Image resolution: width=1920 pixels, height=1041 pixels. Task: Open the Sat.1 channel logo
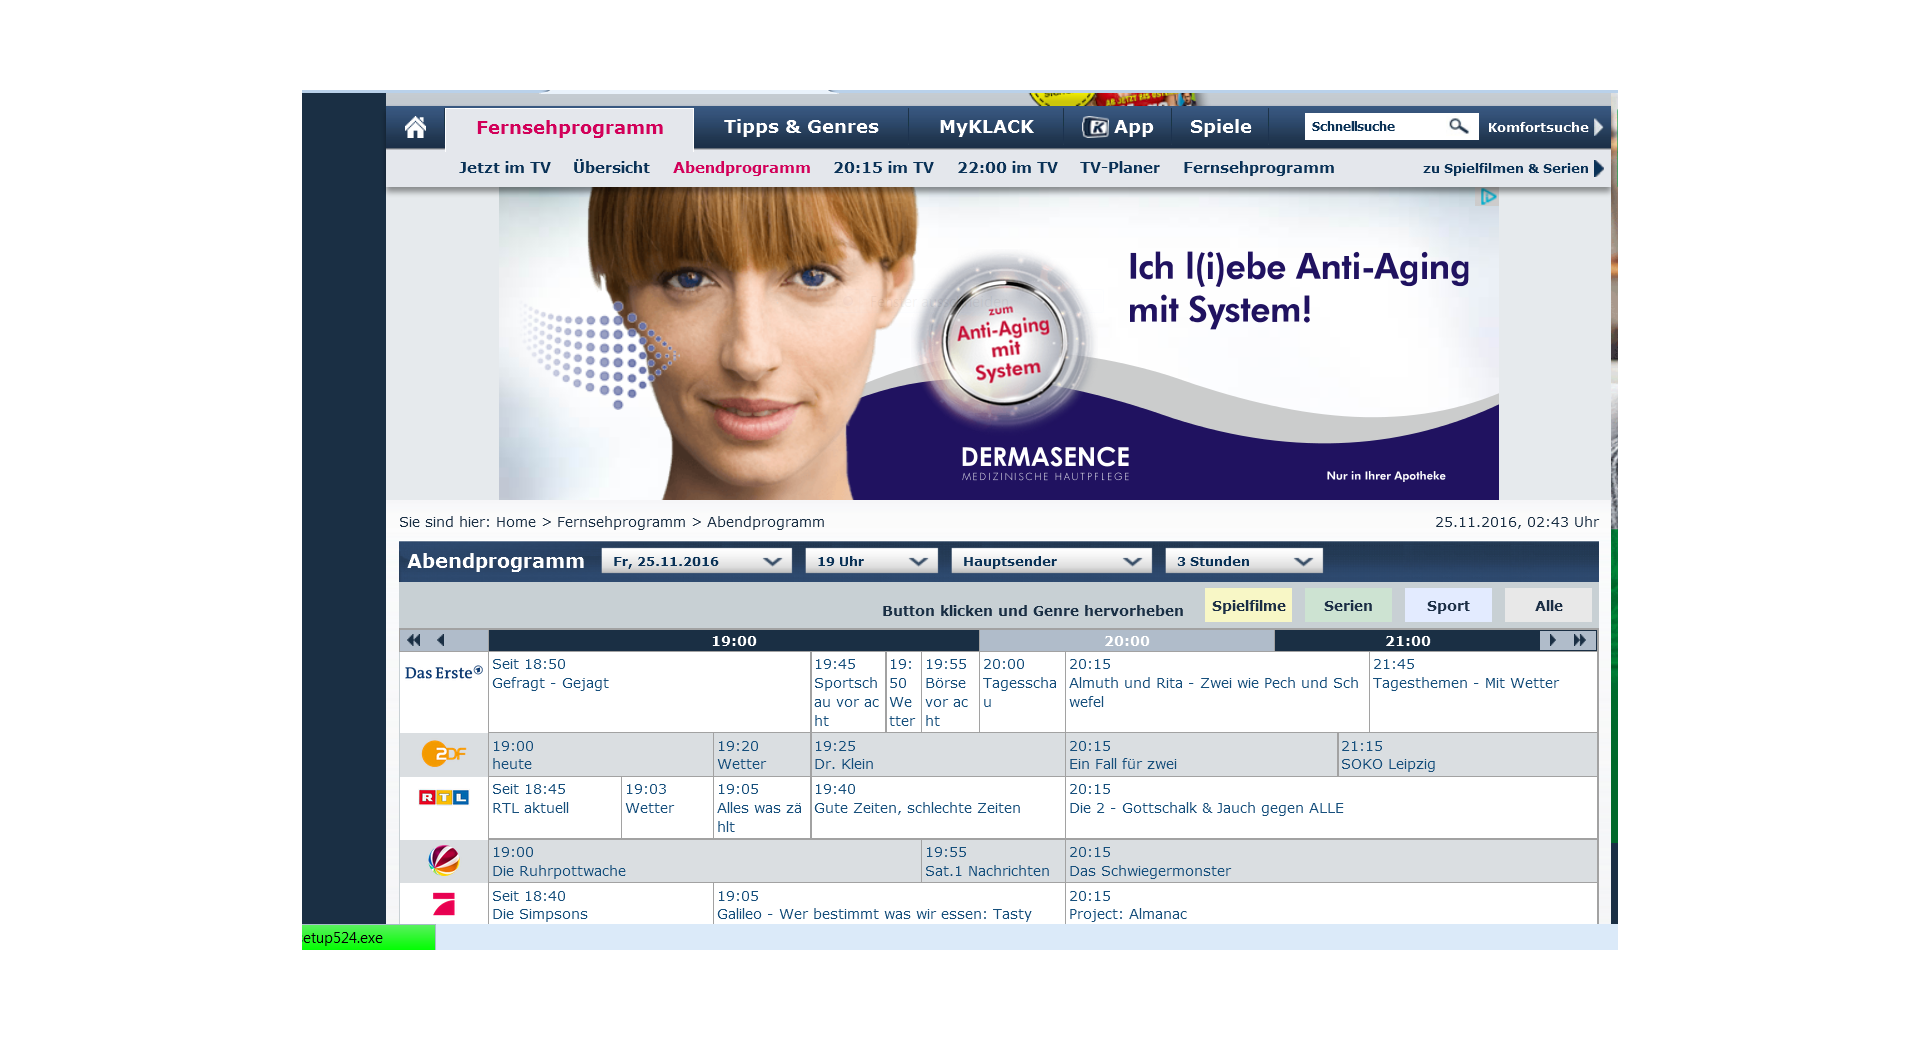(444, 860)
